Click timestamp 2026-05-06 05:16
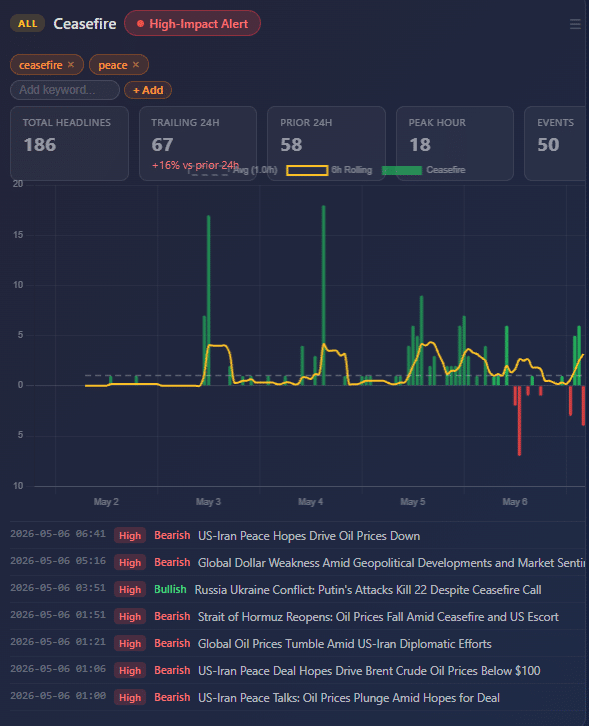 click(x=58, y=561)
